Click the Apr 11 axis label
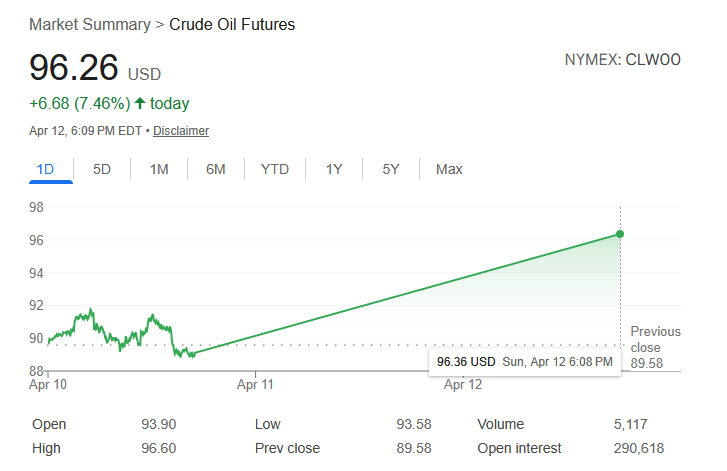 (x=255, y=384)
